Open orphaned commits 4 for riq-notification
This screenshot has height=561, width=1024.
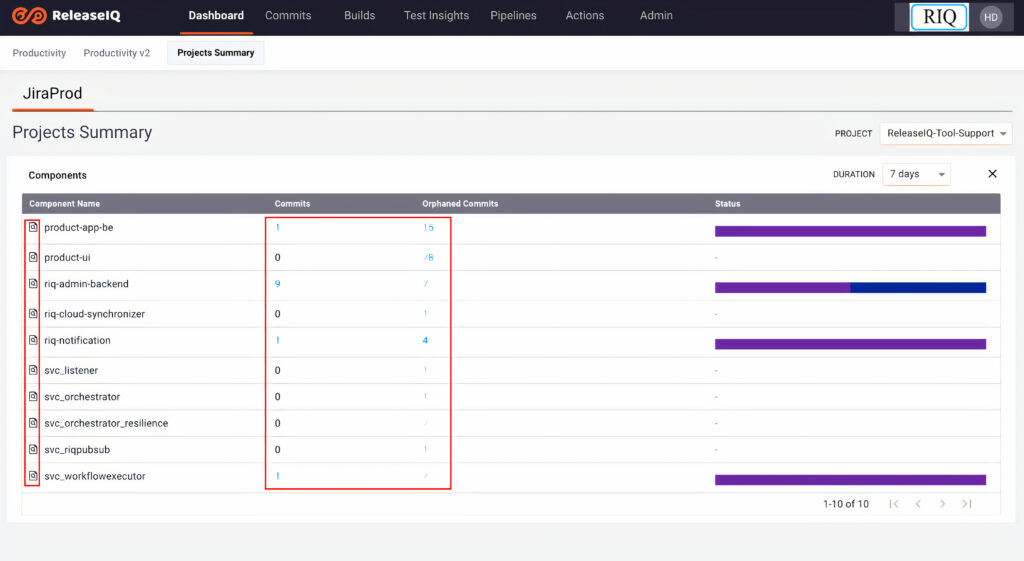425,340
